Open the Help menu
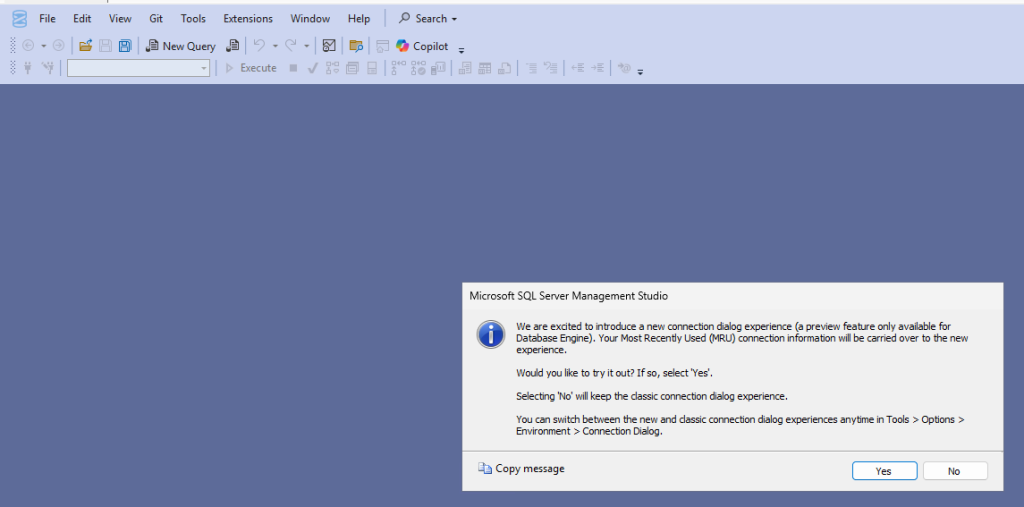The image size is (1024, 507). click(359, 18)
